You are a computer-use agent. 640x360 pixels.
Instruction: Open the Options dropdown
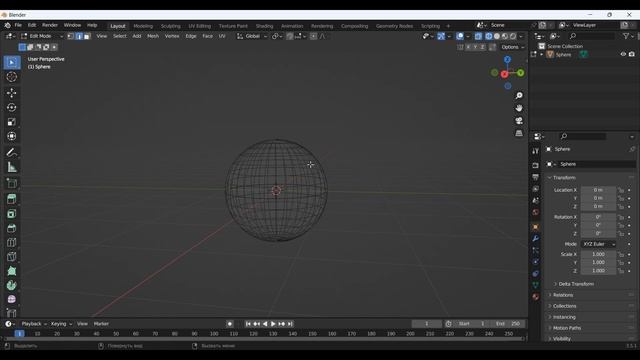click(x=513, y=47)
